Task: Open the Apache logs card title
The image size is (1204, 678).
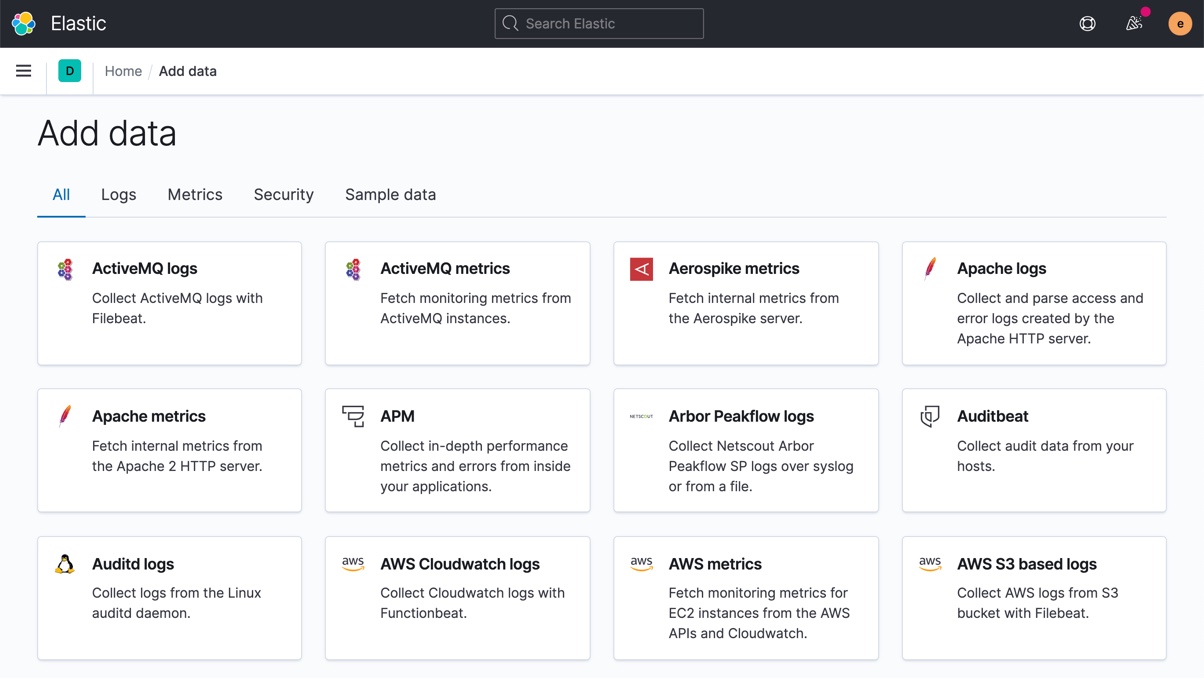Action: click(x=1002, y=268)
